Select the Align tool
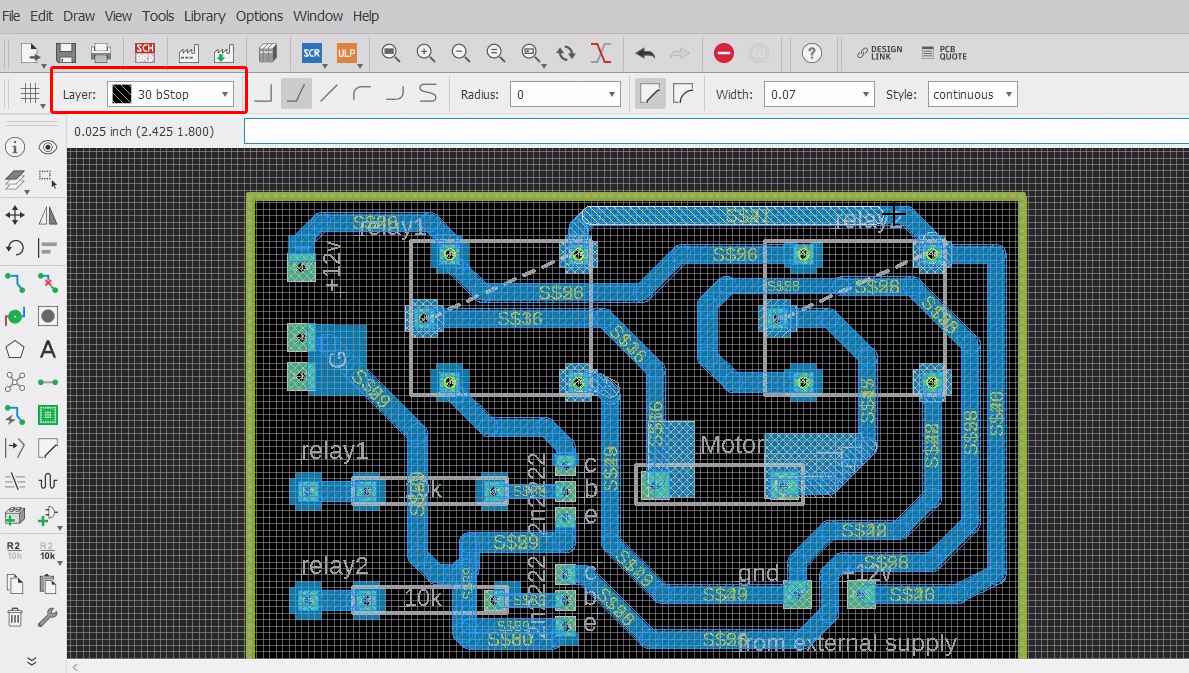This screenshot has width=1189, height=673. point(48,248)
